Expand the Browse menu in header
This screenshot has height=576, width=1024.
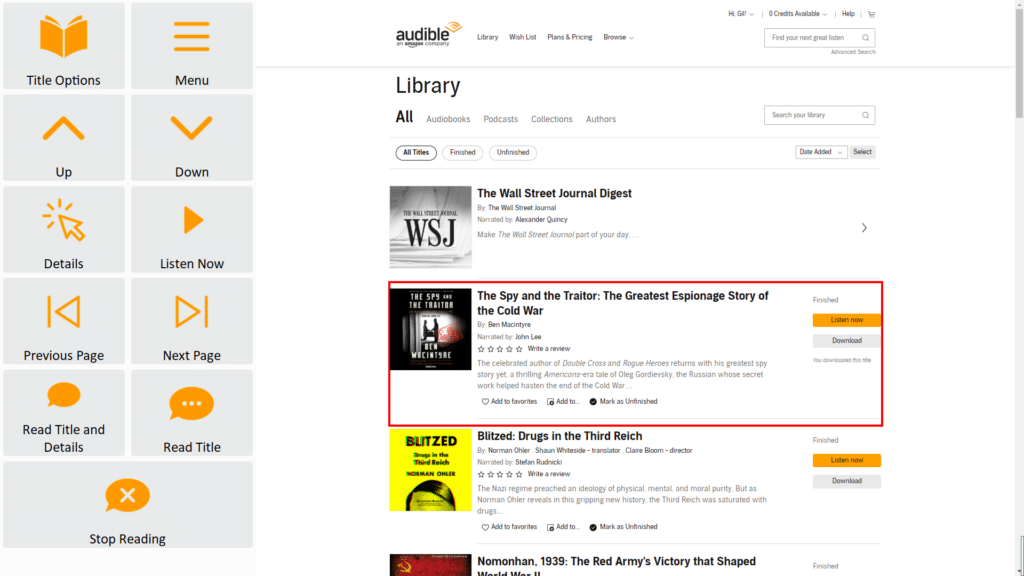pos(618,37)
